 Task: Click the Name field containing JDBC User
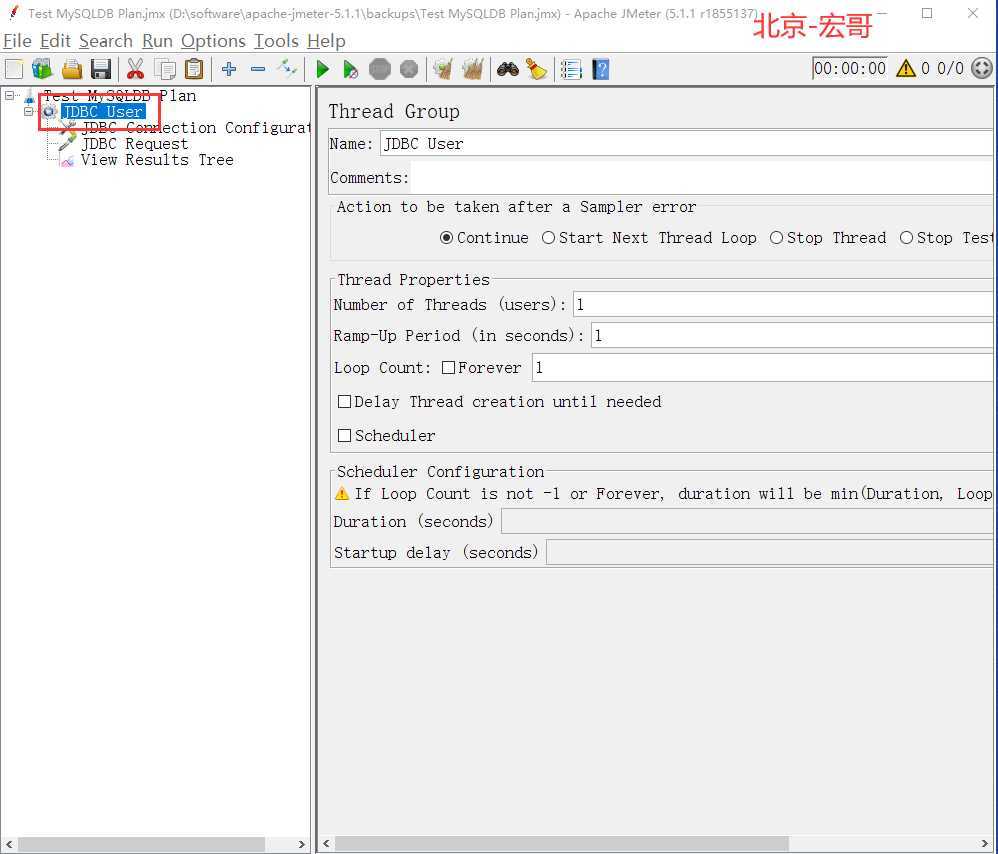pyautogui.click(x=686, y=144)
